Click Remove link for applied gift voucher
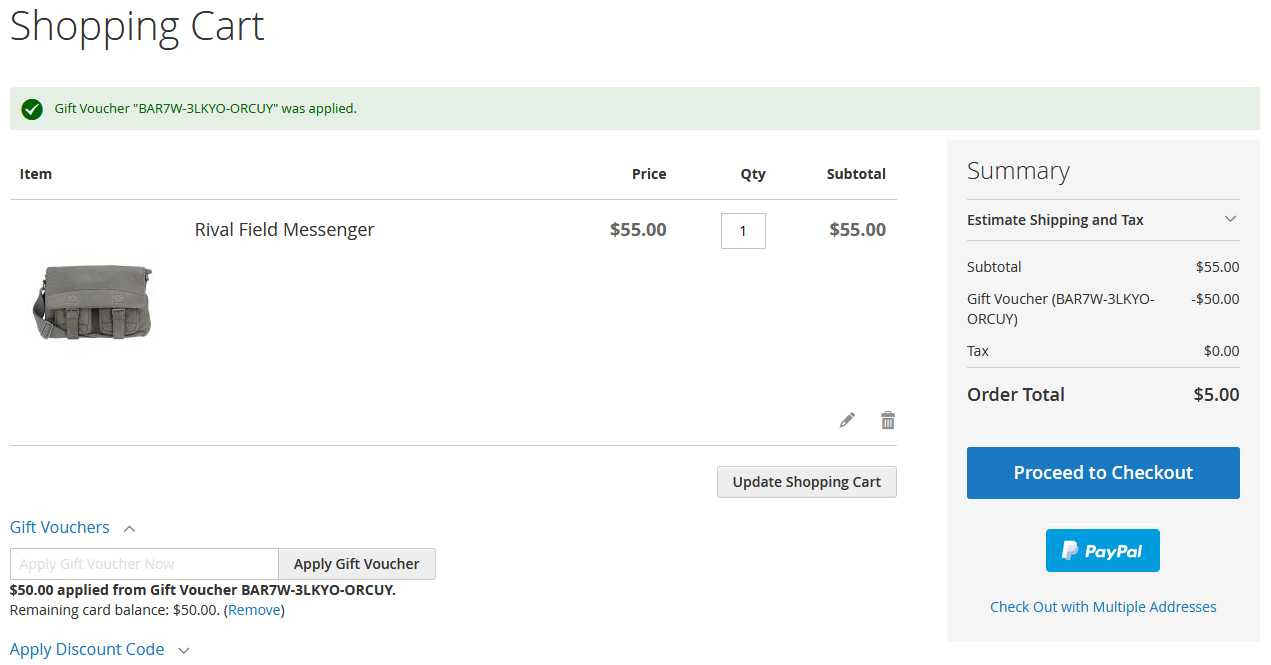Screen dimensions: 1271x665 pos(254,610)
